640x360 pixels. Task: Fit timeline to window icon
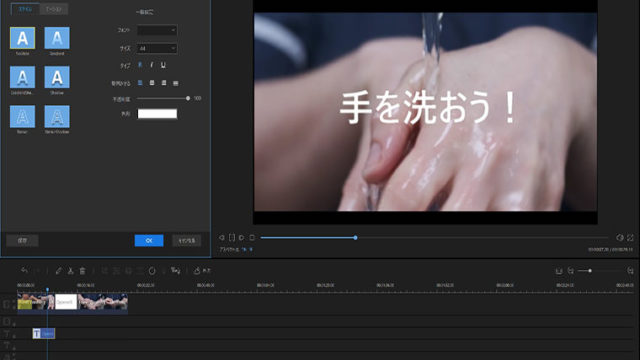[x=559, y=271]
